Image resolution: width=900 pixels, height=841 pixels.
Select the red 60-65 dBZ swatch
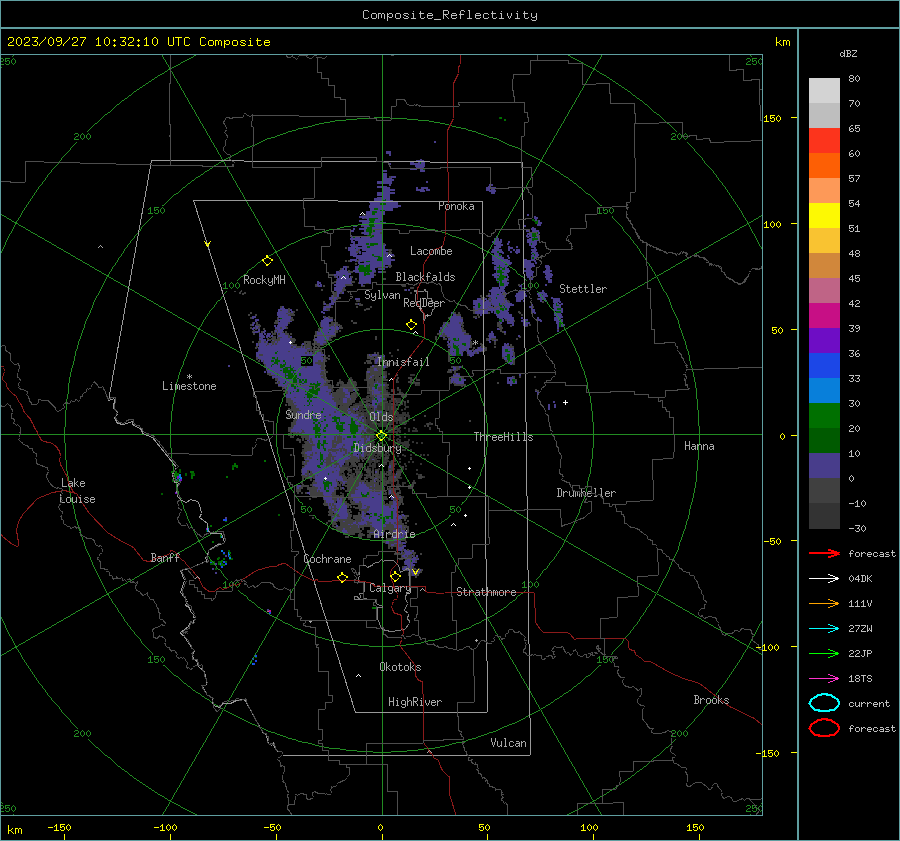[x=824, y=141]
